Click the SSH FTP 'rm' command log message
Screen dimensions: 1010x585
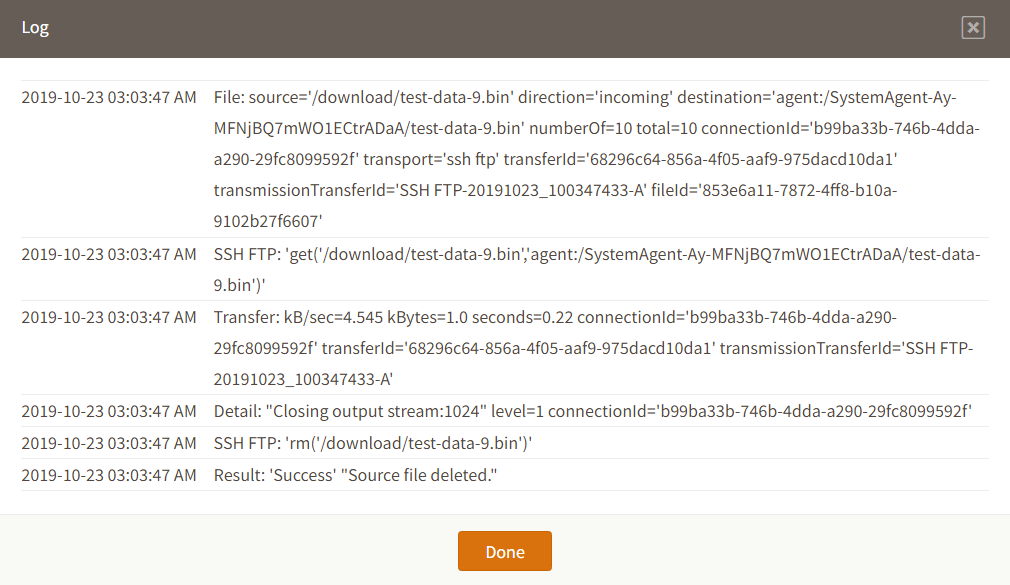coord(373,443)
